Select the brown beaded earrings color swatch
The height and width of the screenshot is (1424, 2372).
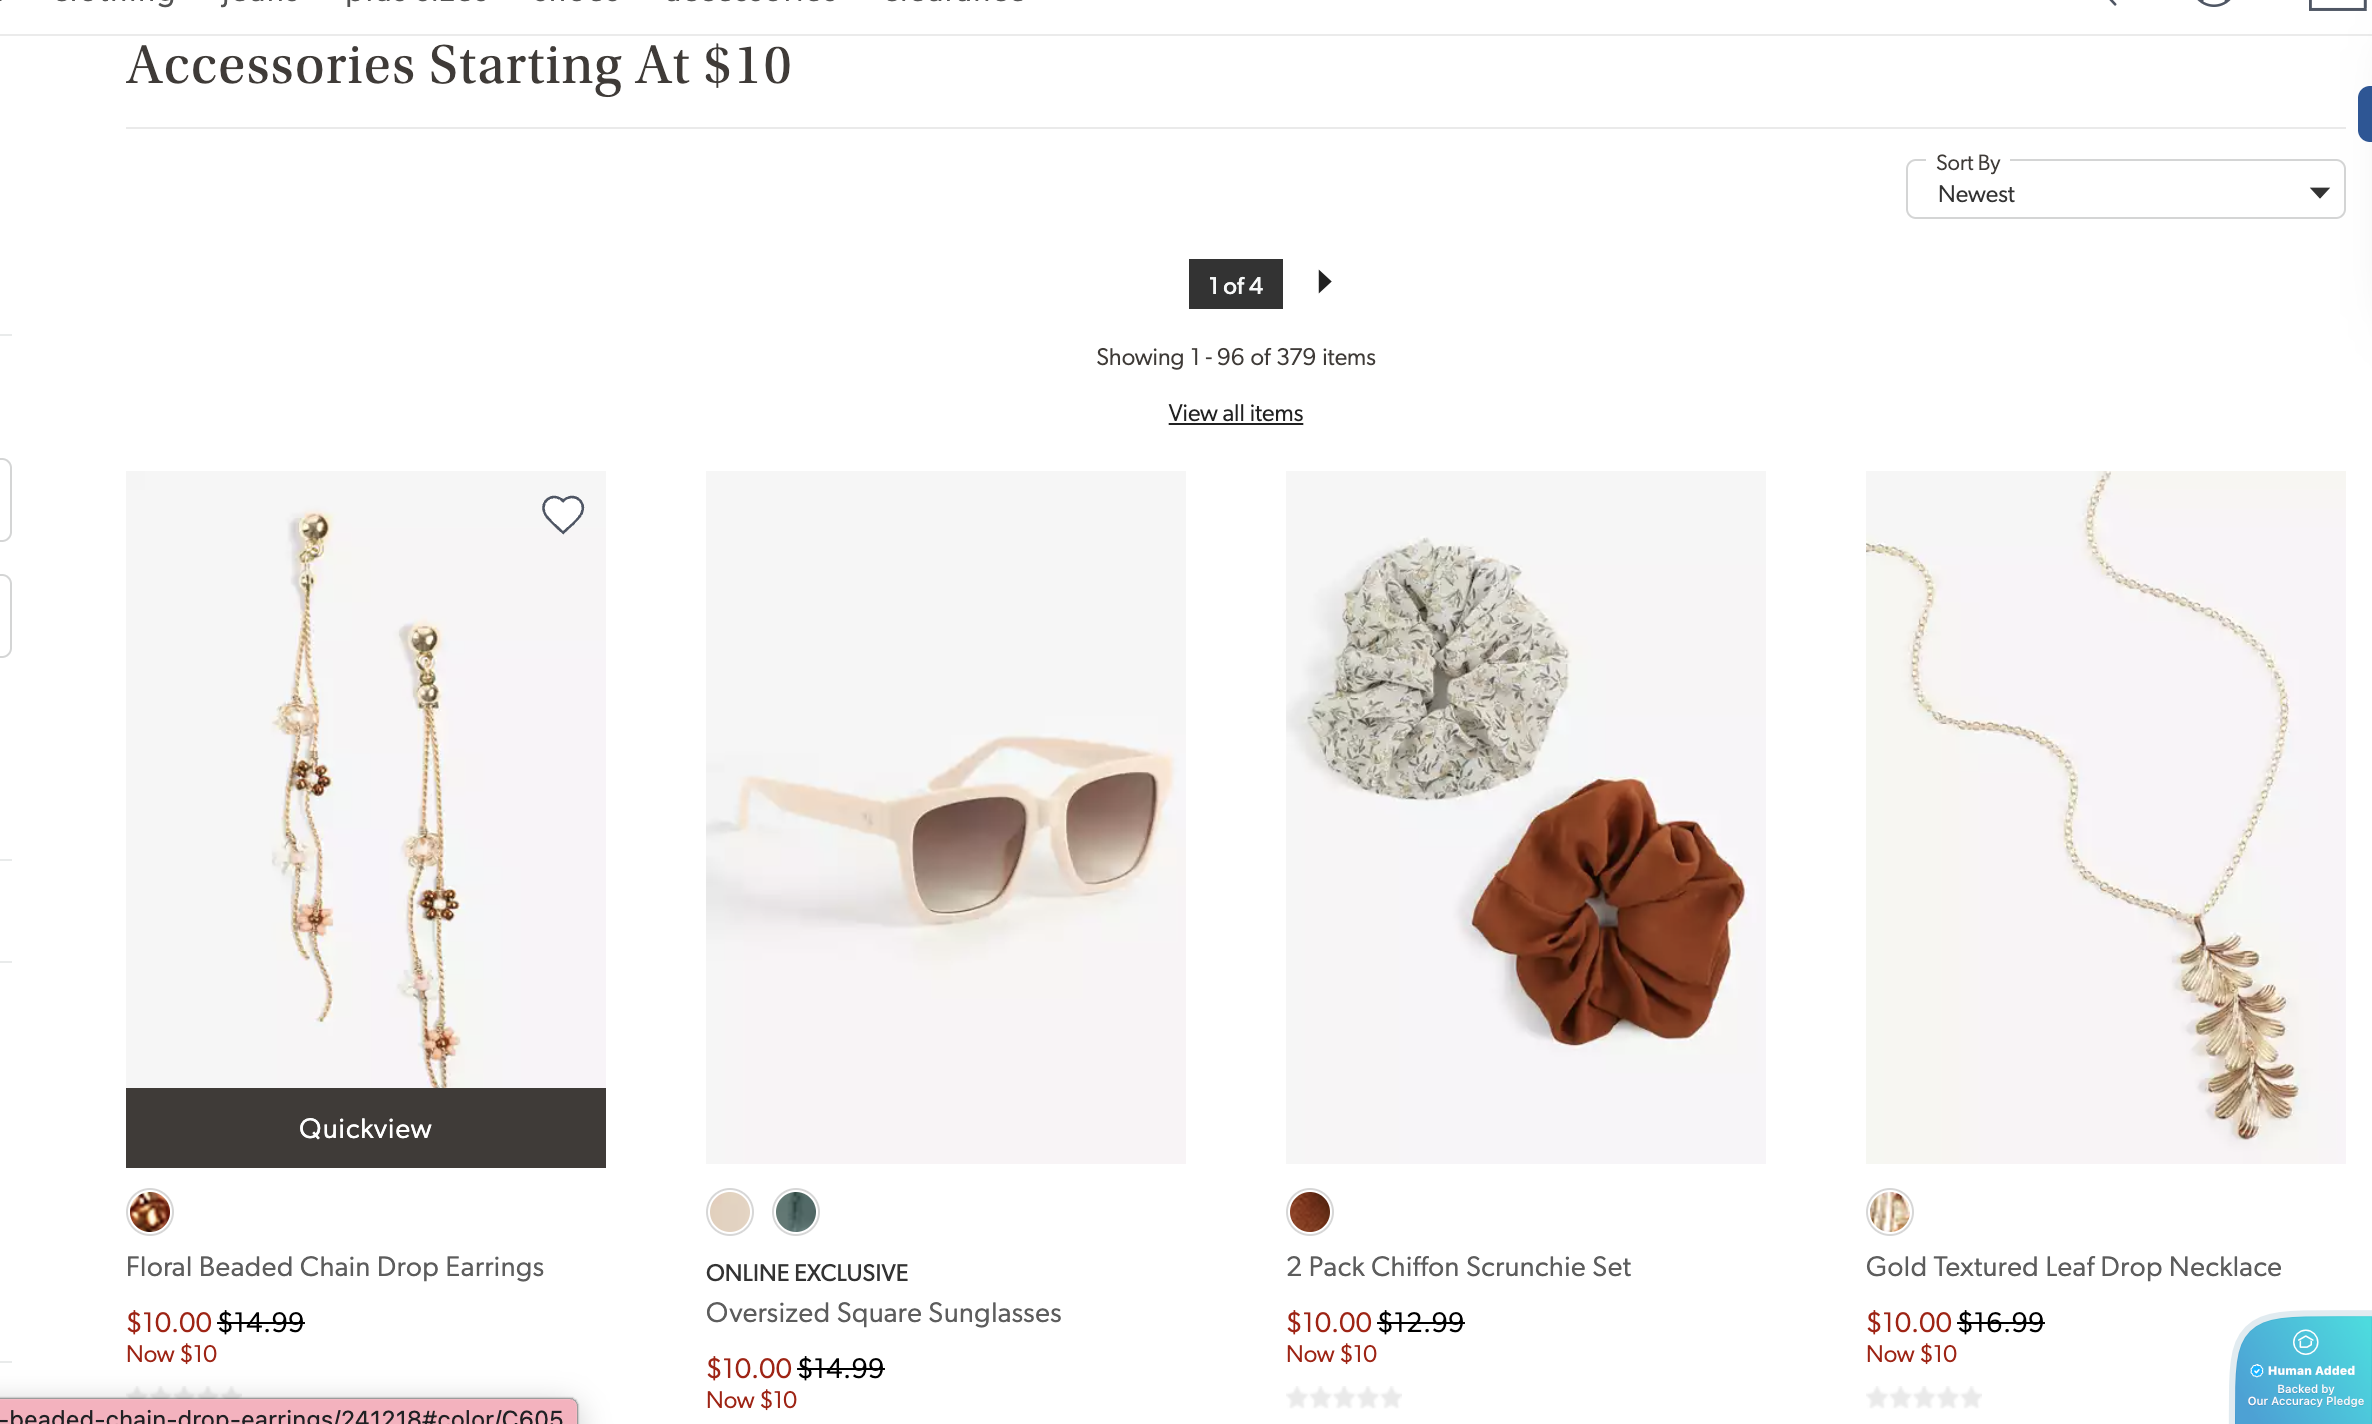pyautogui.click(x=150, y=1212)
